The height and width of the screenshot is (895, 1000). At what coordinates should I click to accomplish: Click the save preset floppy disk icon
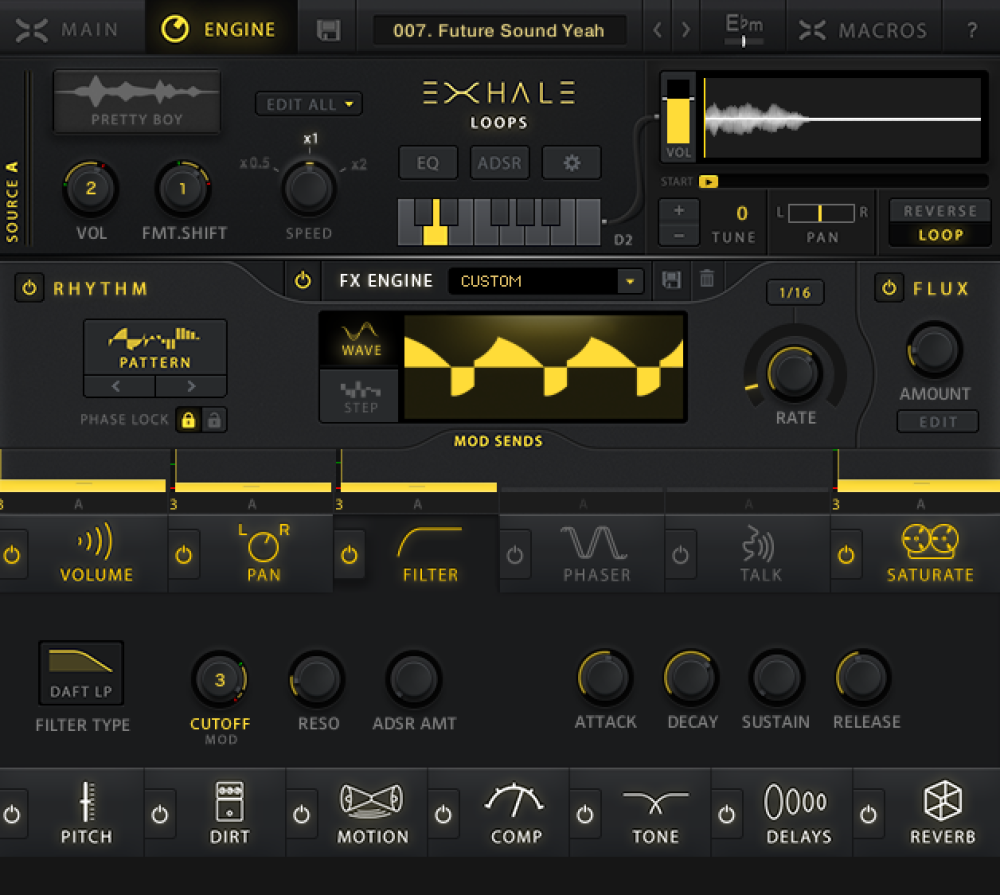[x=328, y=30]
